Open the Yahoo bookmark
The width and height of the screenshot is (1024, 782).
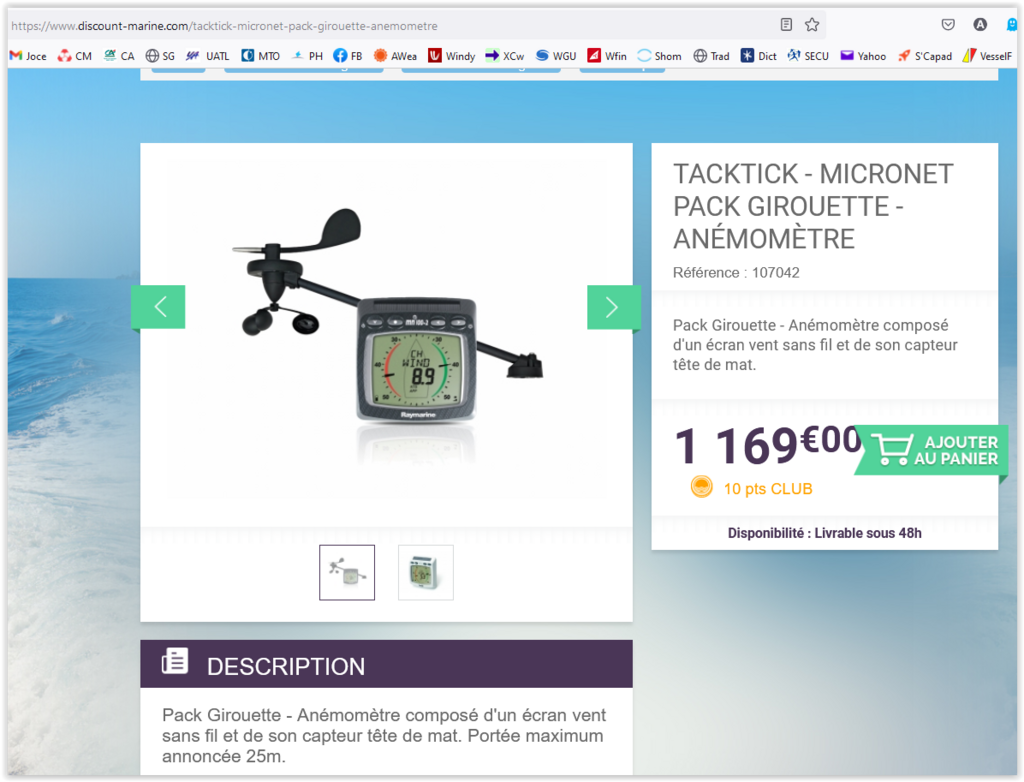(863, 56)
